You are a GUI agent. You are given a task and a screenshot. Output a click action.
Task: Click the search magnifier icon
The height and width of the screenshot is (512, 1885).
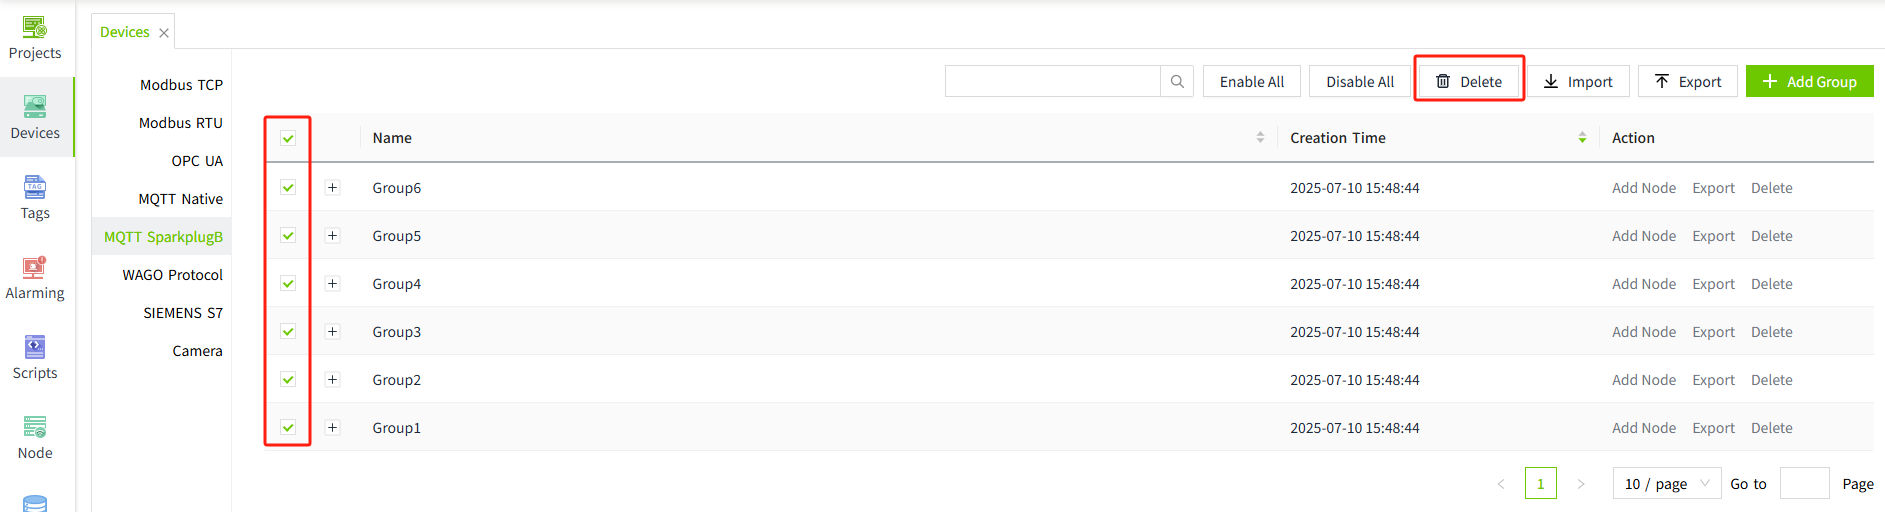click(1177, 82)
